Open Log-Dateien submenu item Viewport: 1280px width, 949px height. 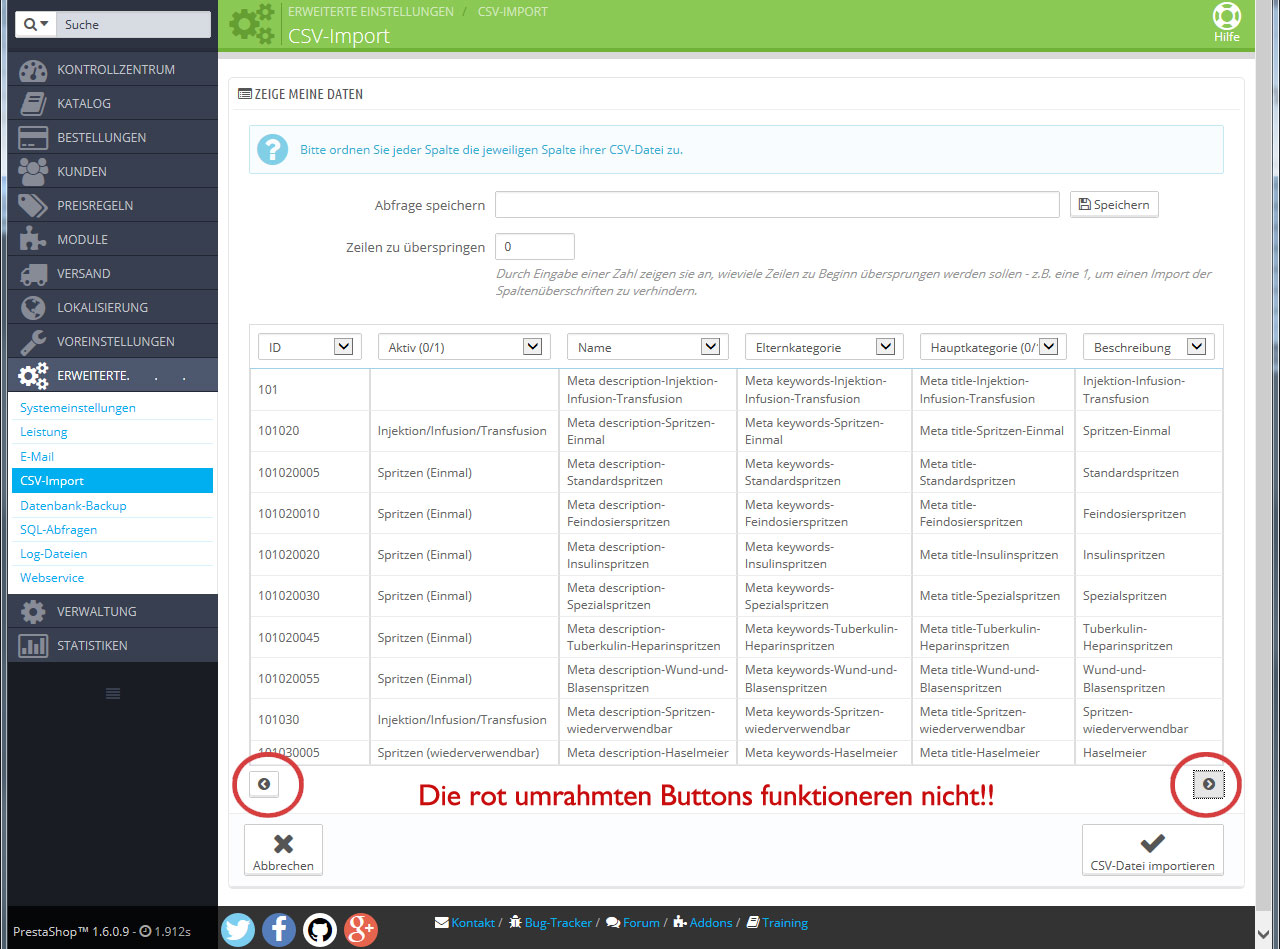coord(54,553)
